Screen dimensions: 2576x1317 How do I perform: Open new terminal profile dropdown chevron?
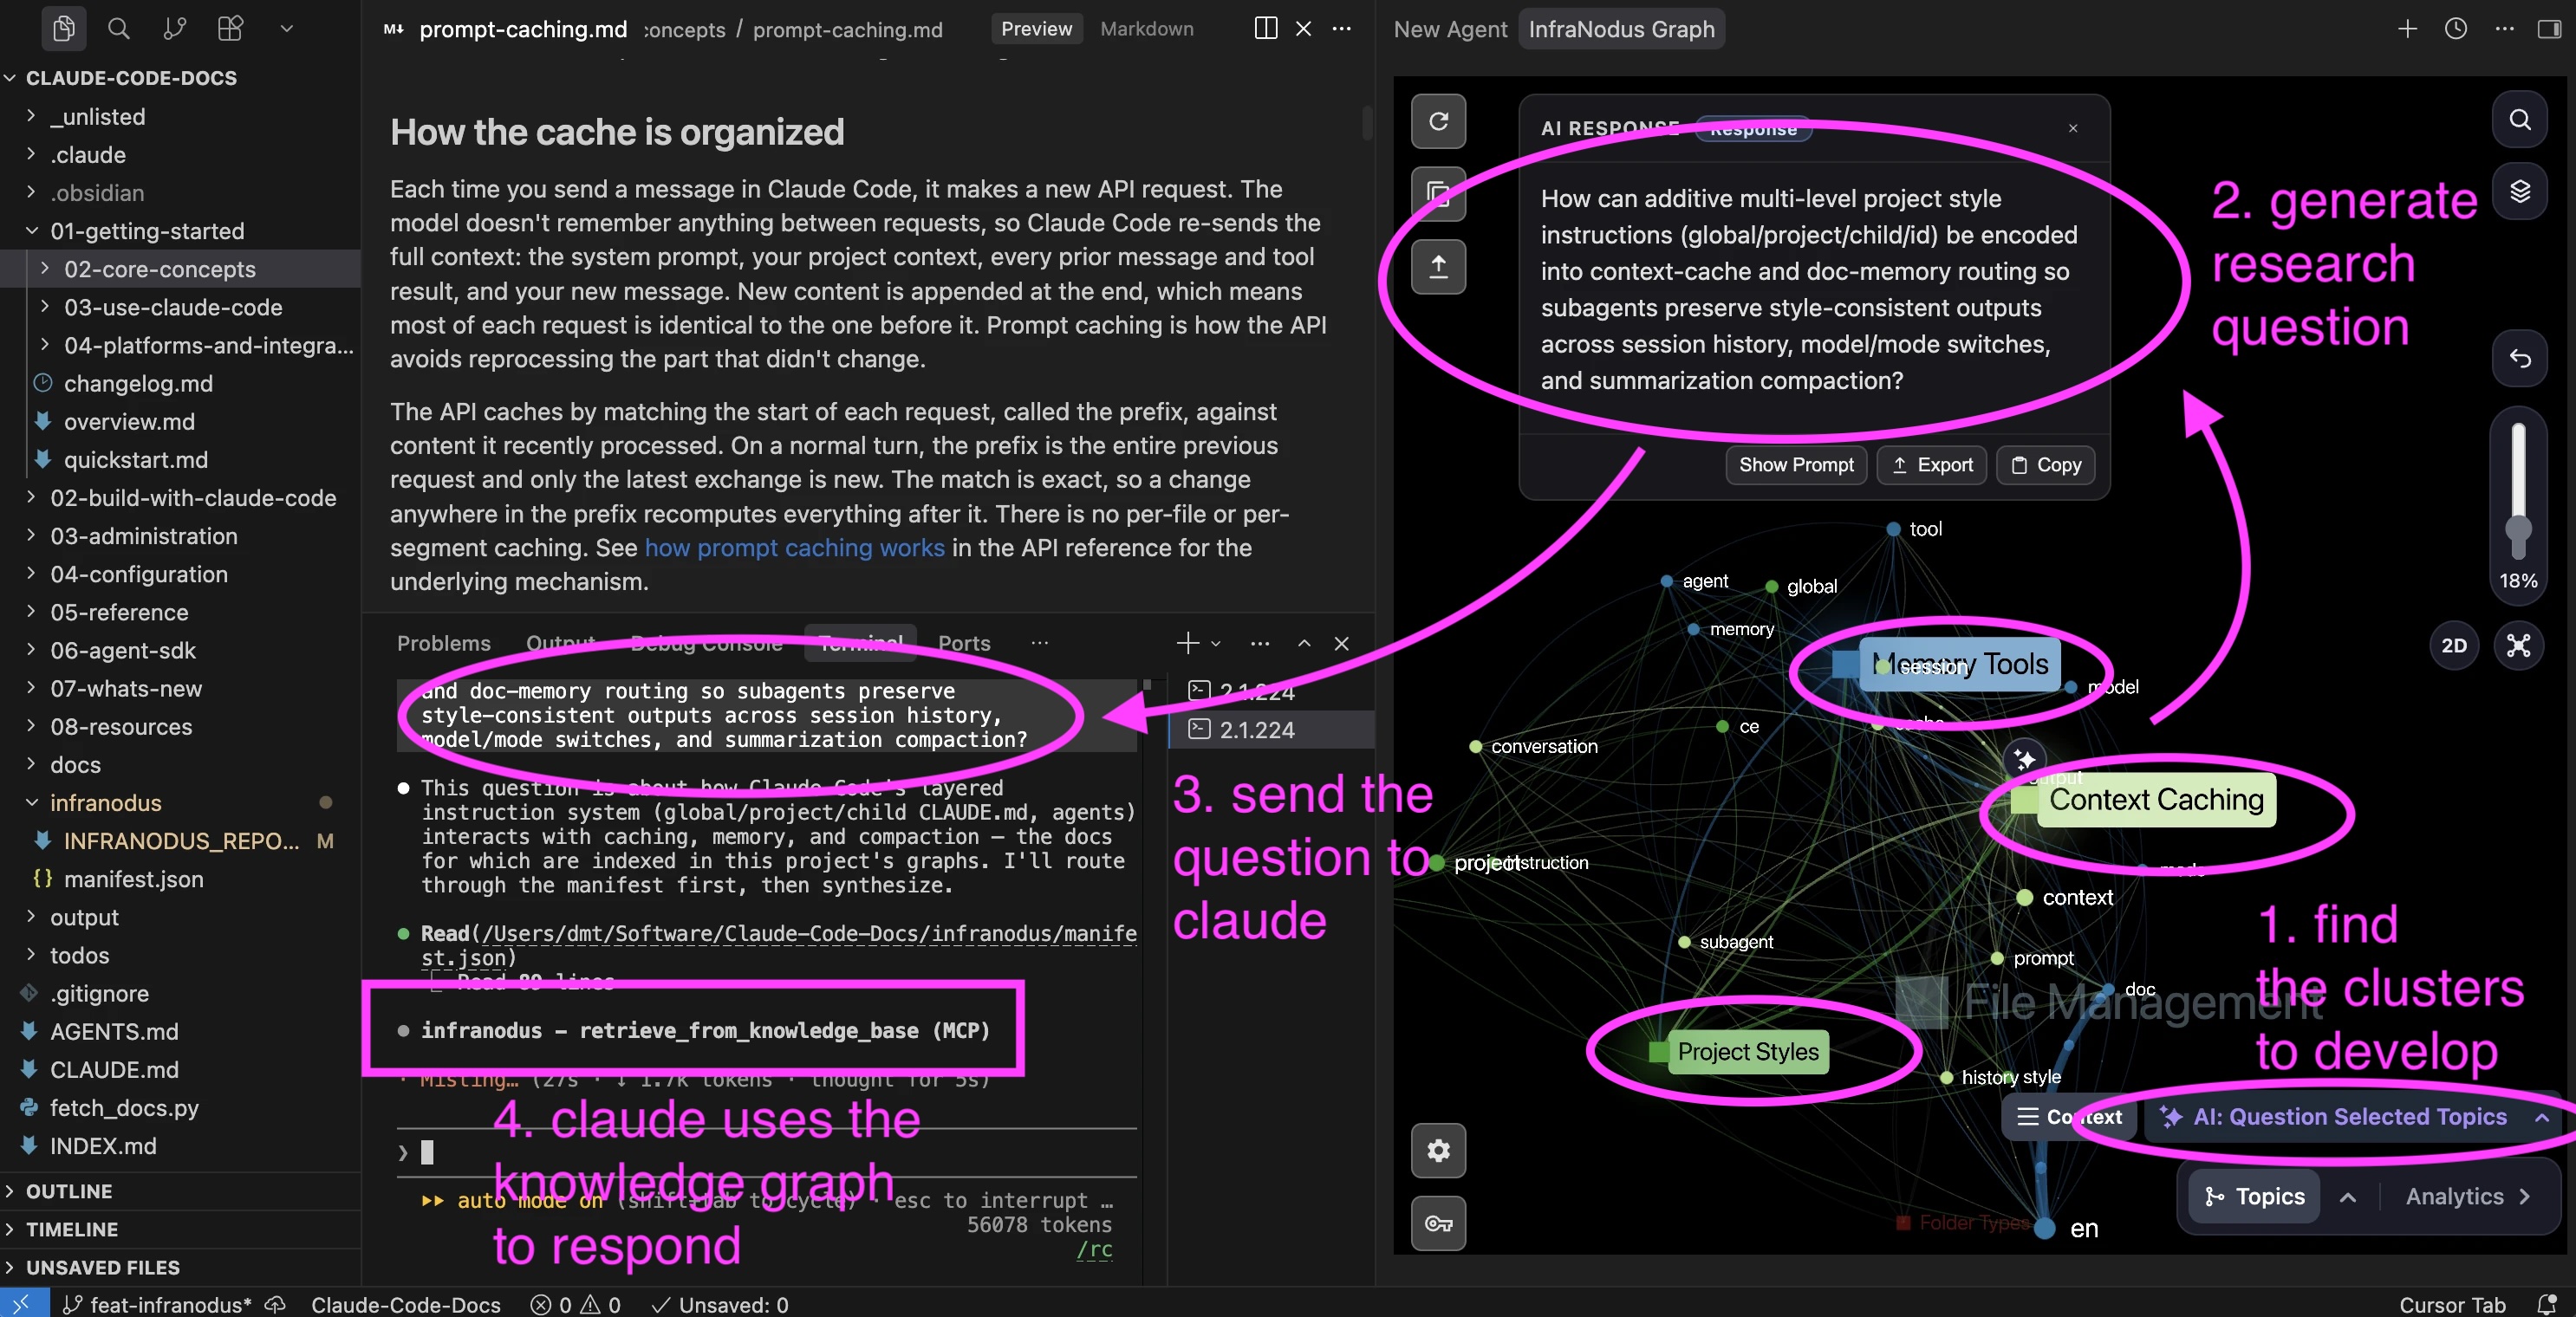(x=1216, y=644)
